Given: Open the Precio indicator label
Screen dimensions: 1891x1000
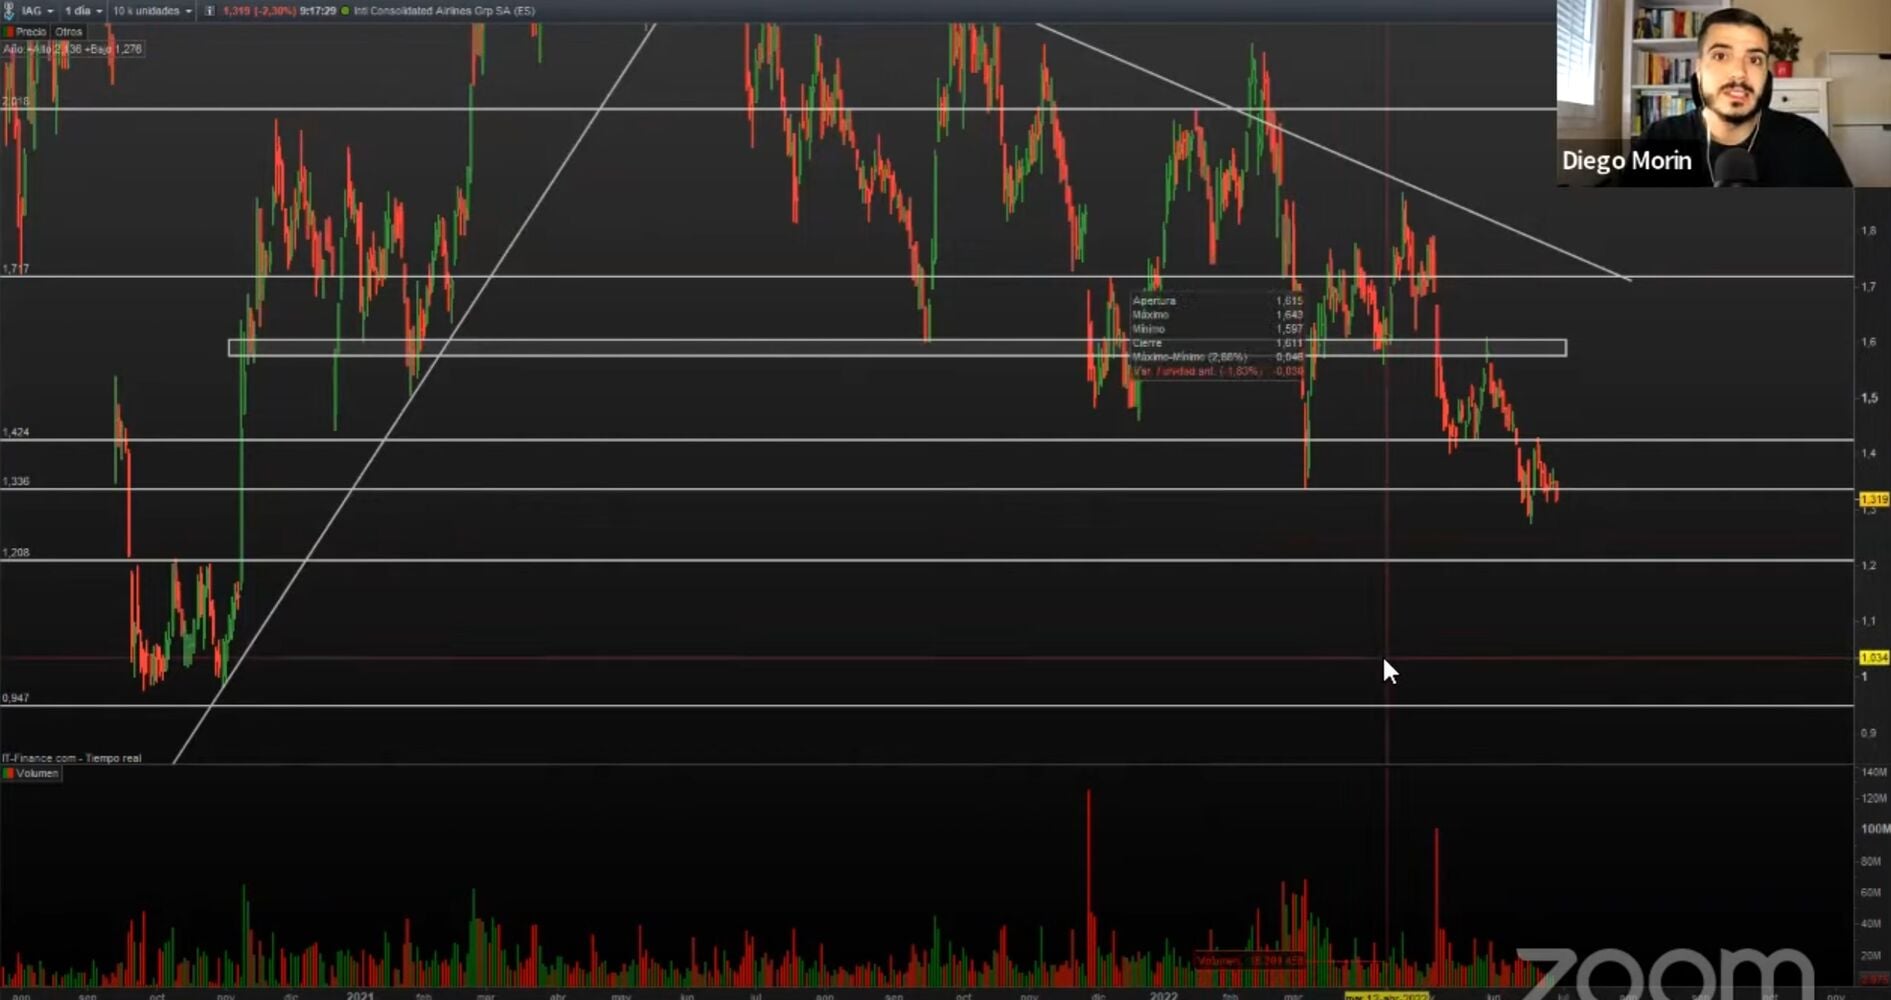Looking at the screenshot, I should (x=30, y=32).
